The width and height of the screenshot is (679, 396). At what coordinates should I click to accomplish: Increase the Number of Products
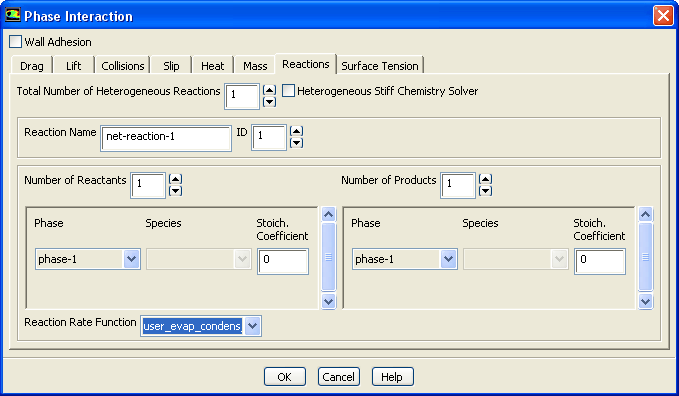pyautogui.click(x=485, y=179)
